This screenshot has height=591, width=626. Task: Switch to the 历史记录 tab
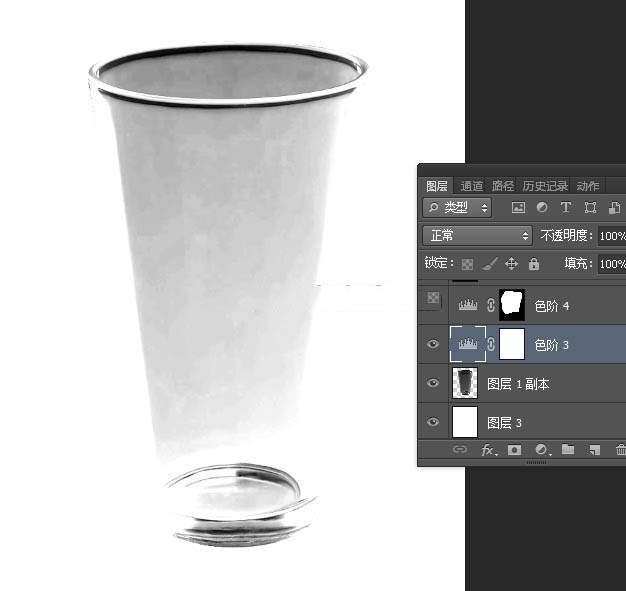point(545,186)
